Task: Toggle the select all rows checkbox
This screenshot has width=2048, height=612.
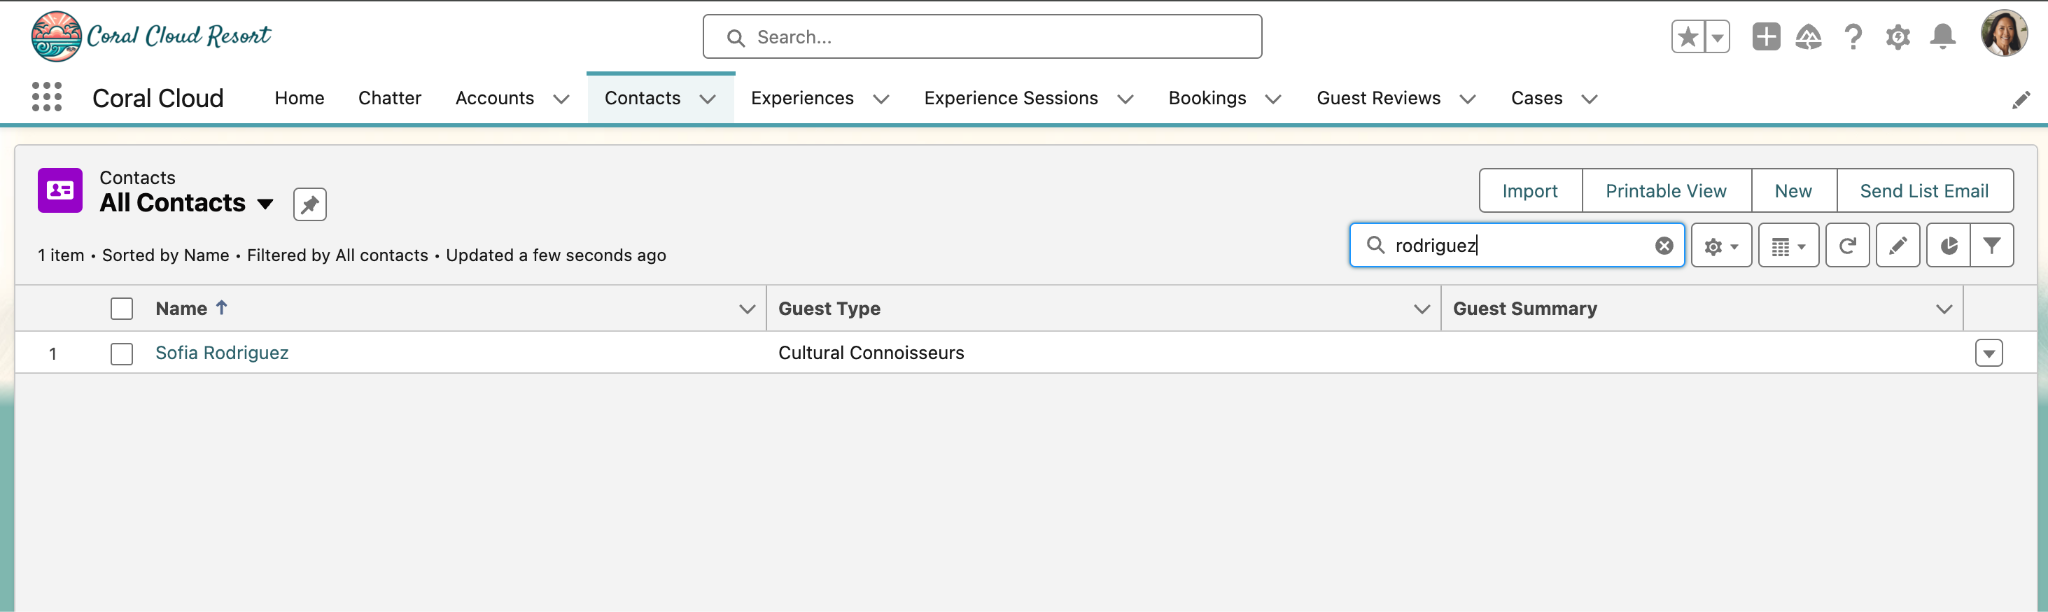Action: point(122,309)
